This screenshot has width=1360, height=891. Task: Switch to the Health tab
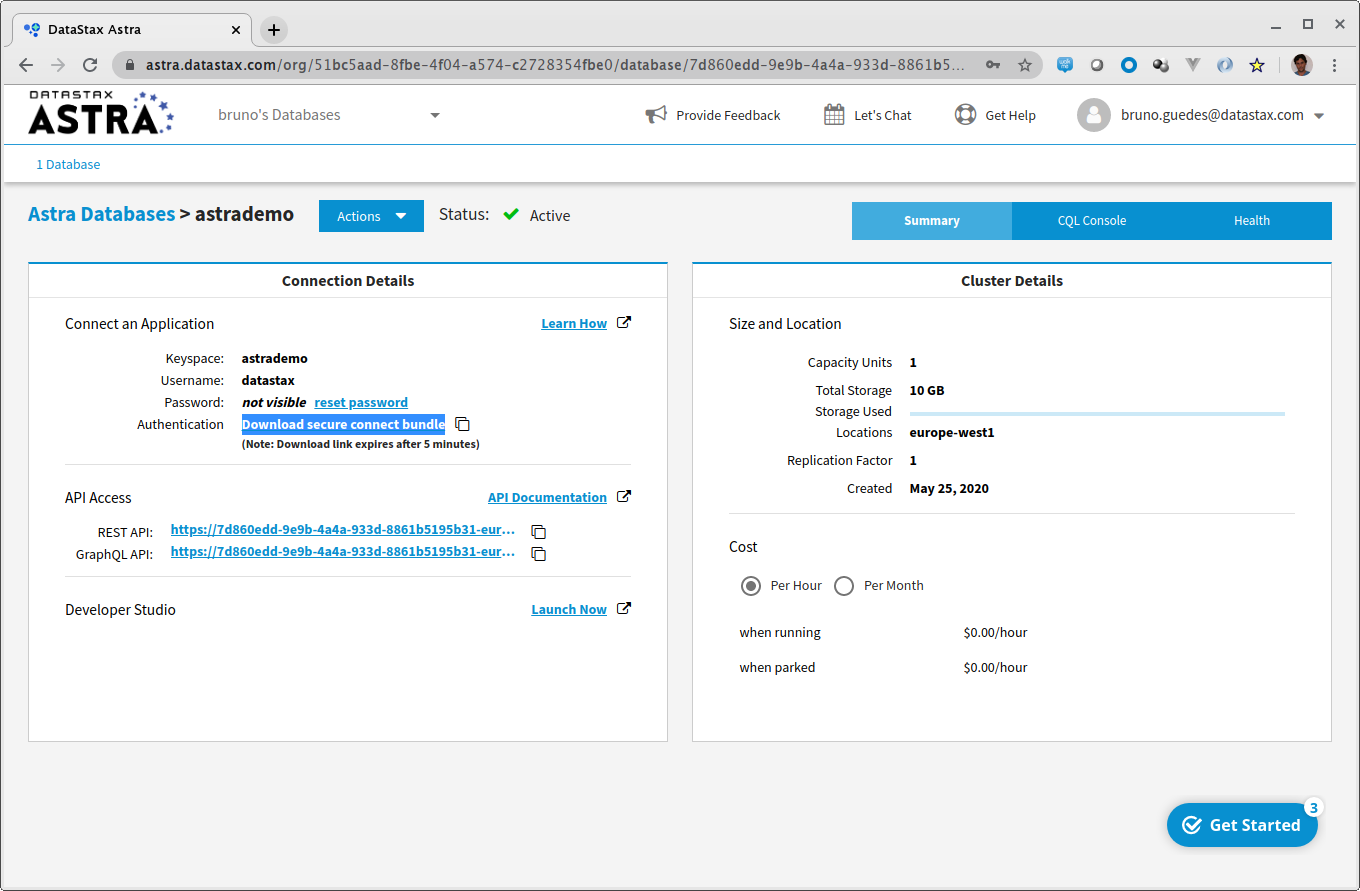(1252, 221)
